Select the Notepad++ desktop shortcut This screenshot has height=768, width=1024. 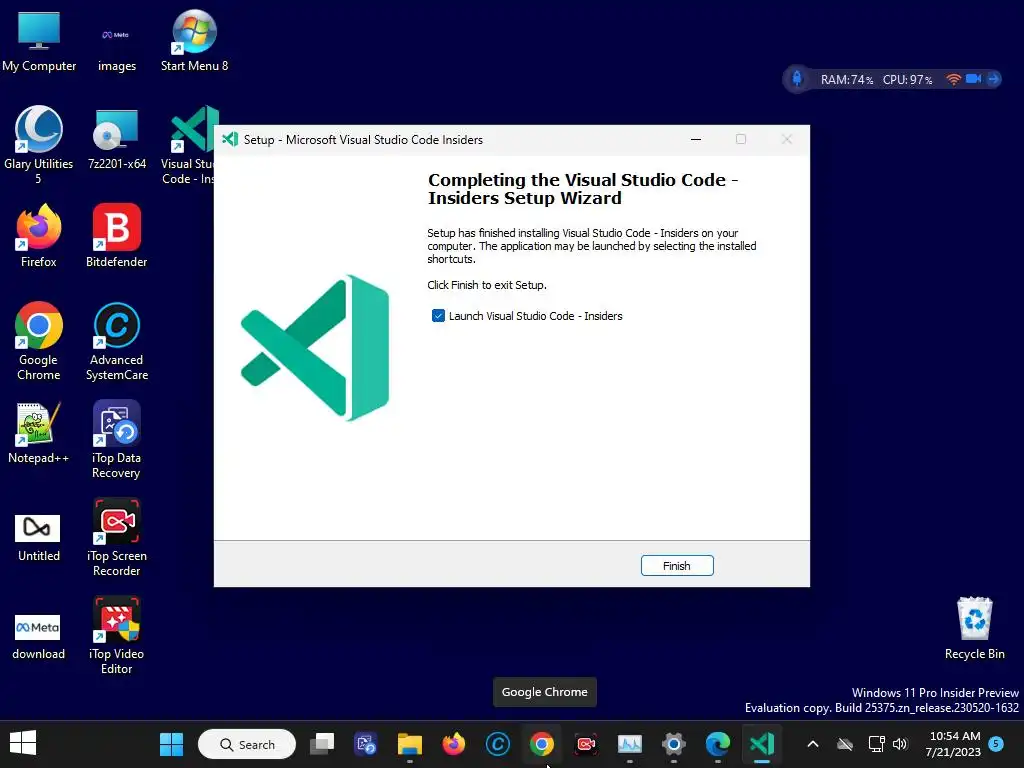point(39,433)
